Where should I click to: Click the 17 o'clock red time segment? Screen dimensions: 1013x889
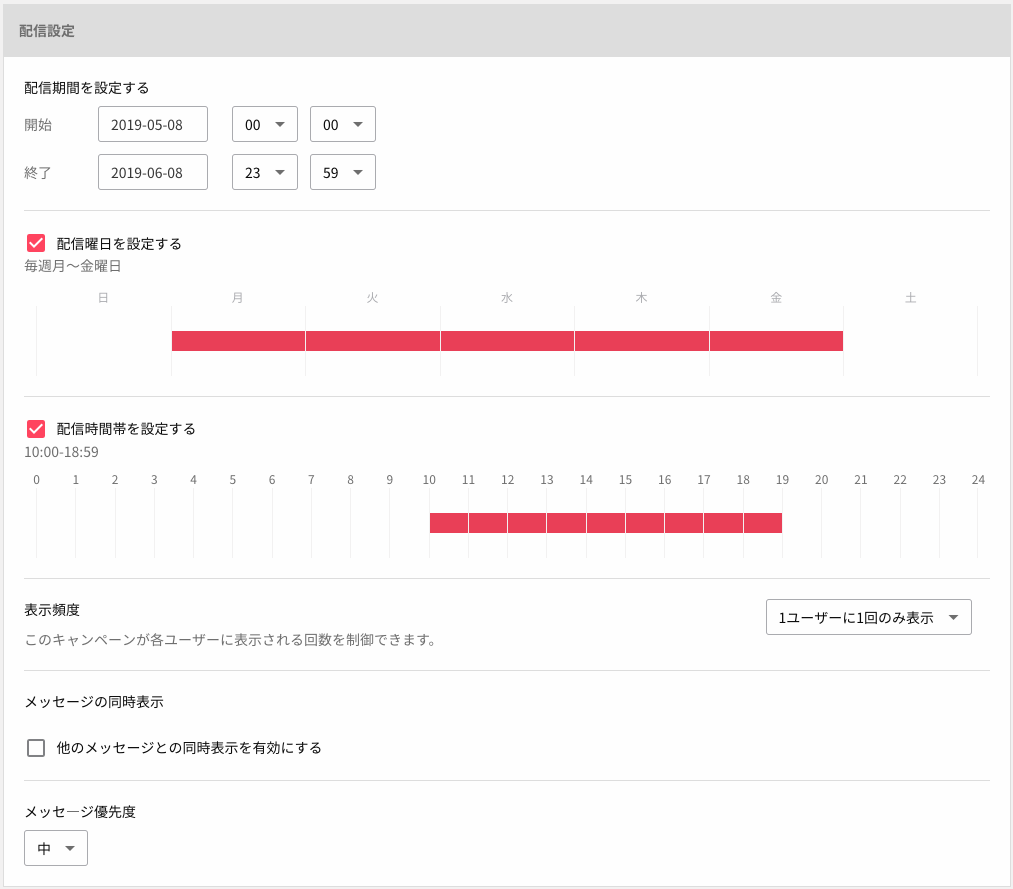724,523
